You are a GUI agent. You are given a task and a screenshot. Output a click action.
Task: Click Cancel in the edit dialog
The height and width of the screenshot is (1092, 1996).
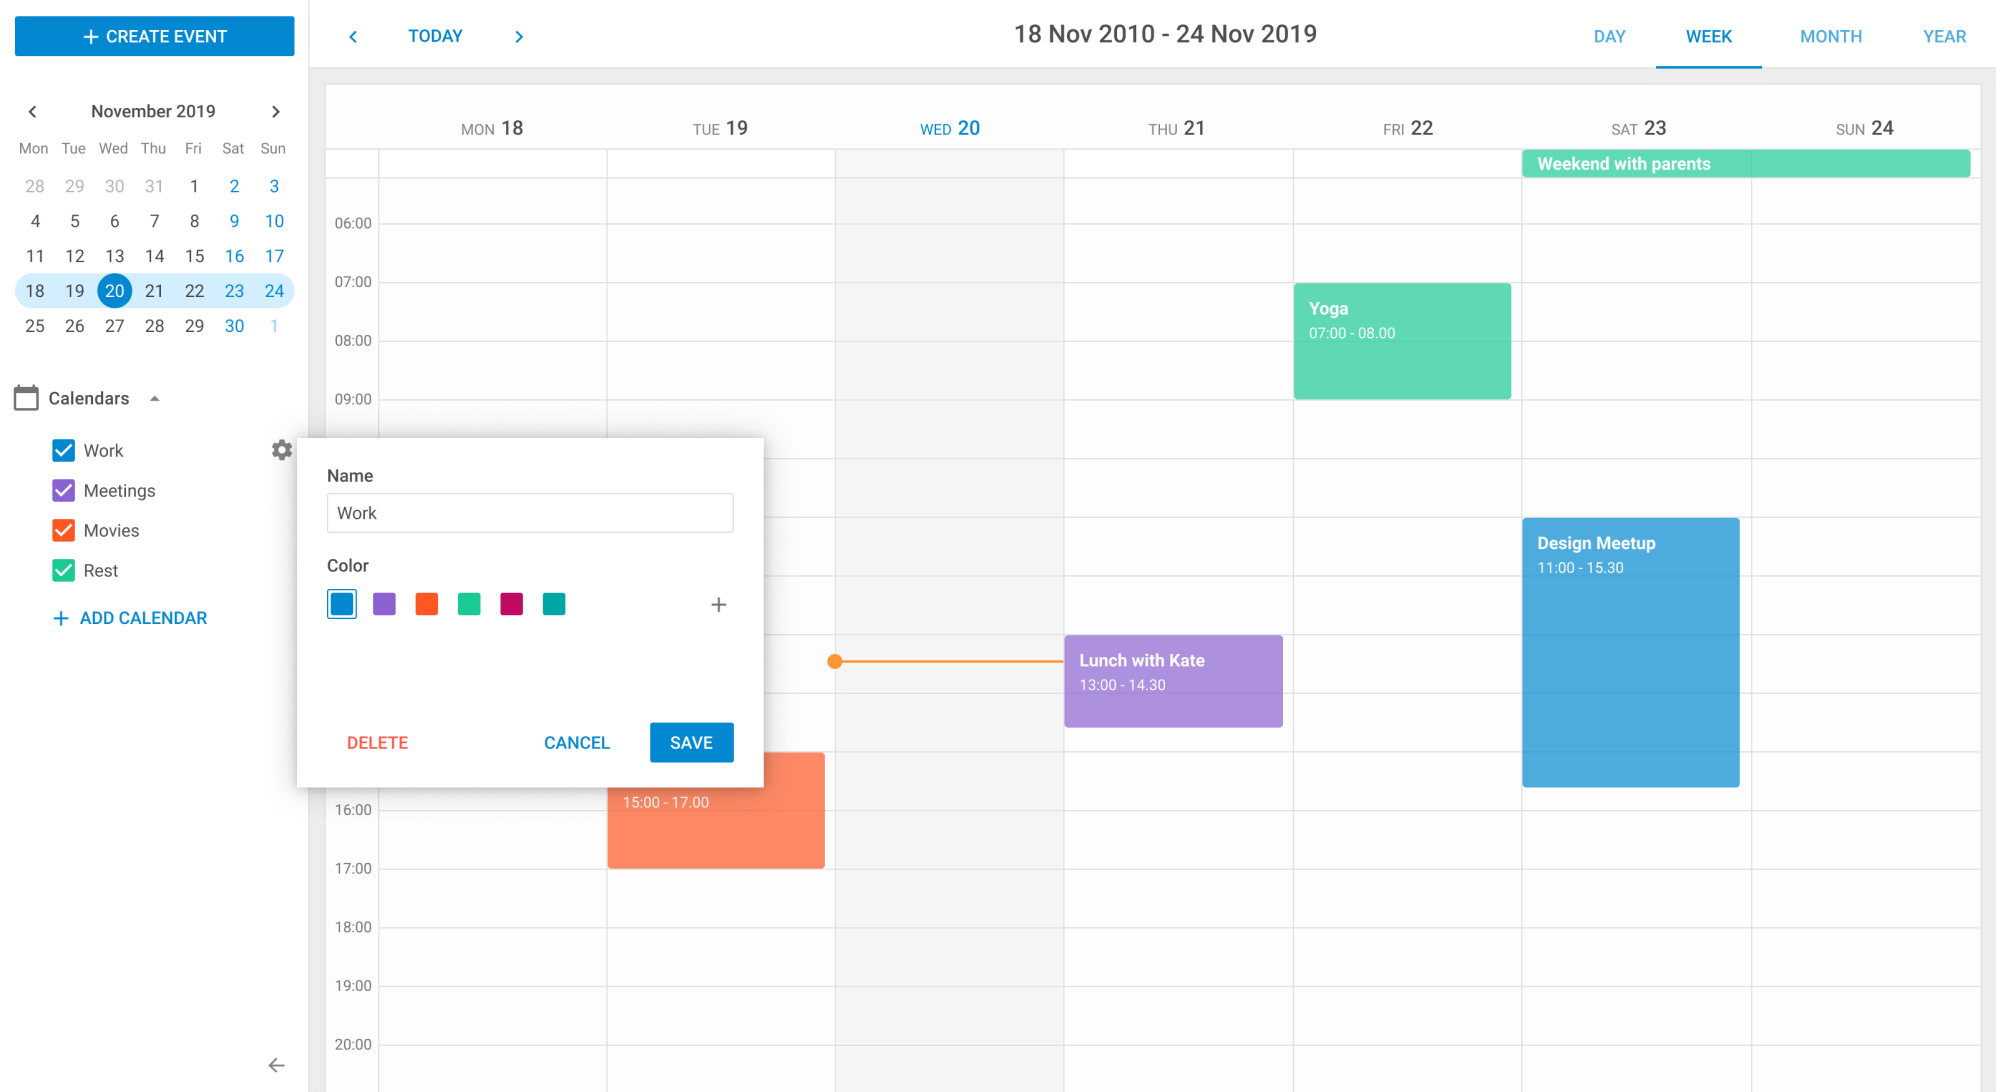(575, 742)
